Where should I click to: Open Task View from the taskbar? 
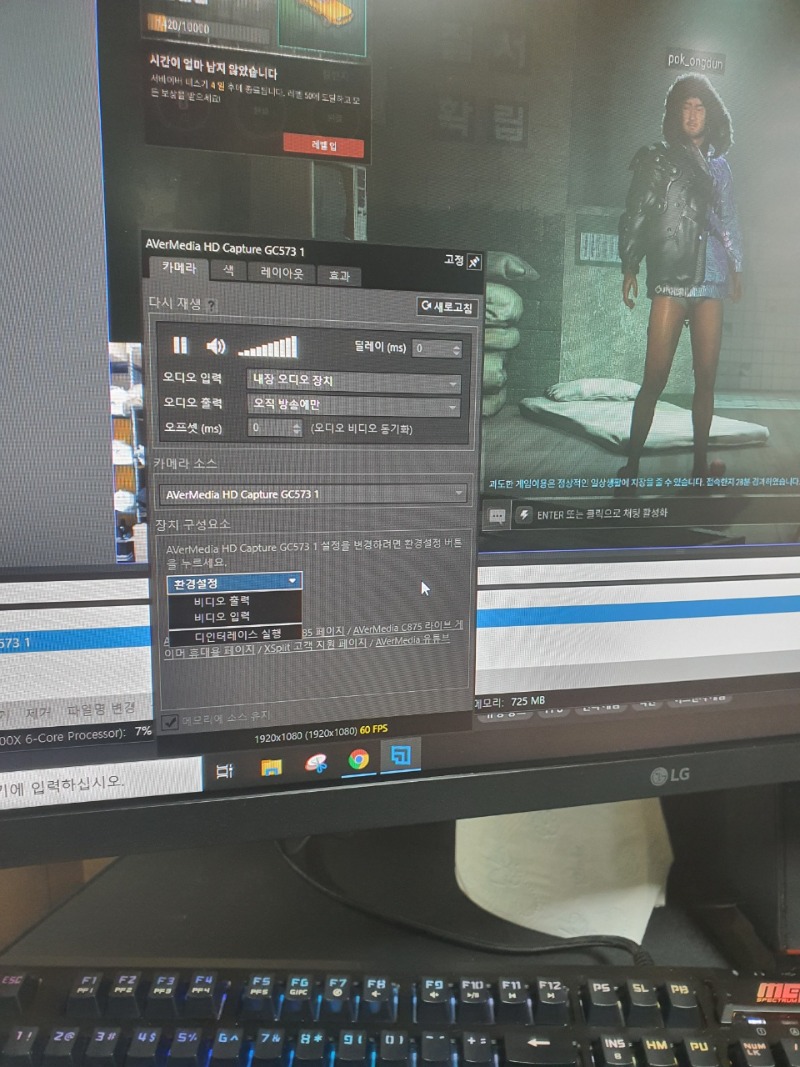coord(224,770)
